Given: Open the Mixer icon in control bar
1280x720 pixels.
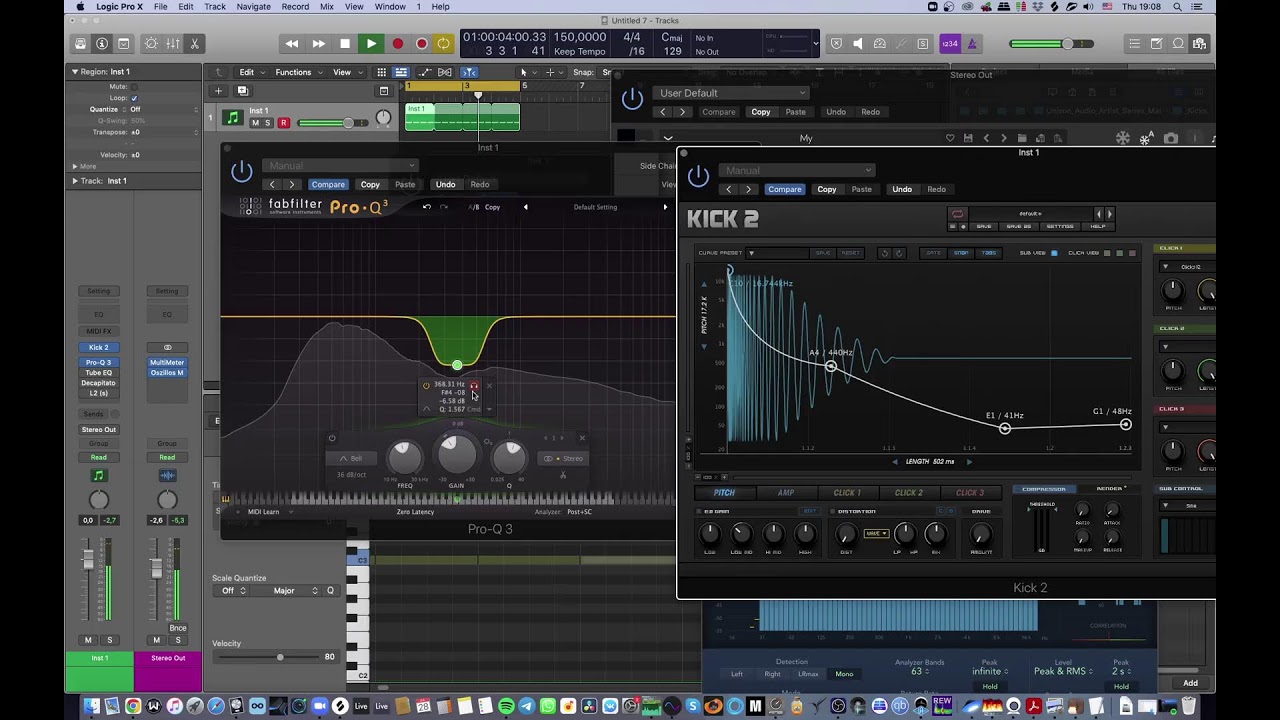Looking at the screenshot, I should 173,44.
